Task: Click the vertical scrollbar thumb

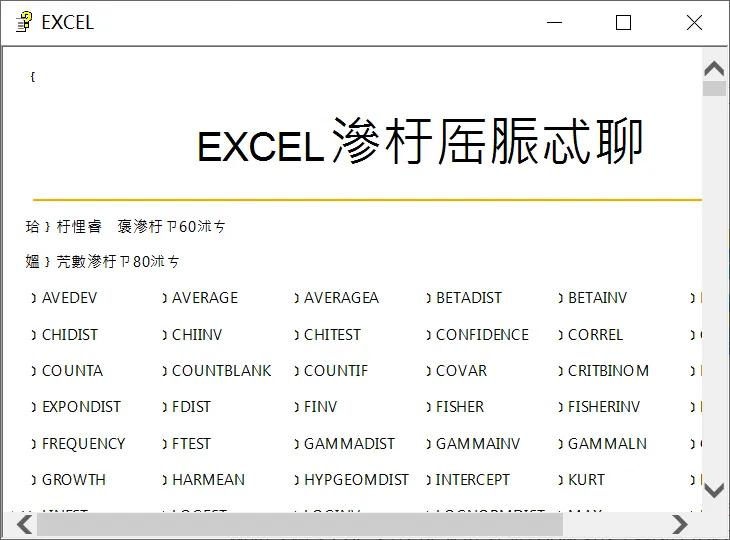Action: [x=714, y=88]
